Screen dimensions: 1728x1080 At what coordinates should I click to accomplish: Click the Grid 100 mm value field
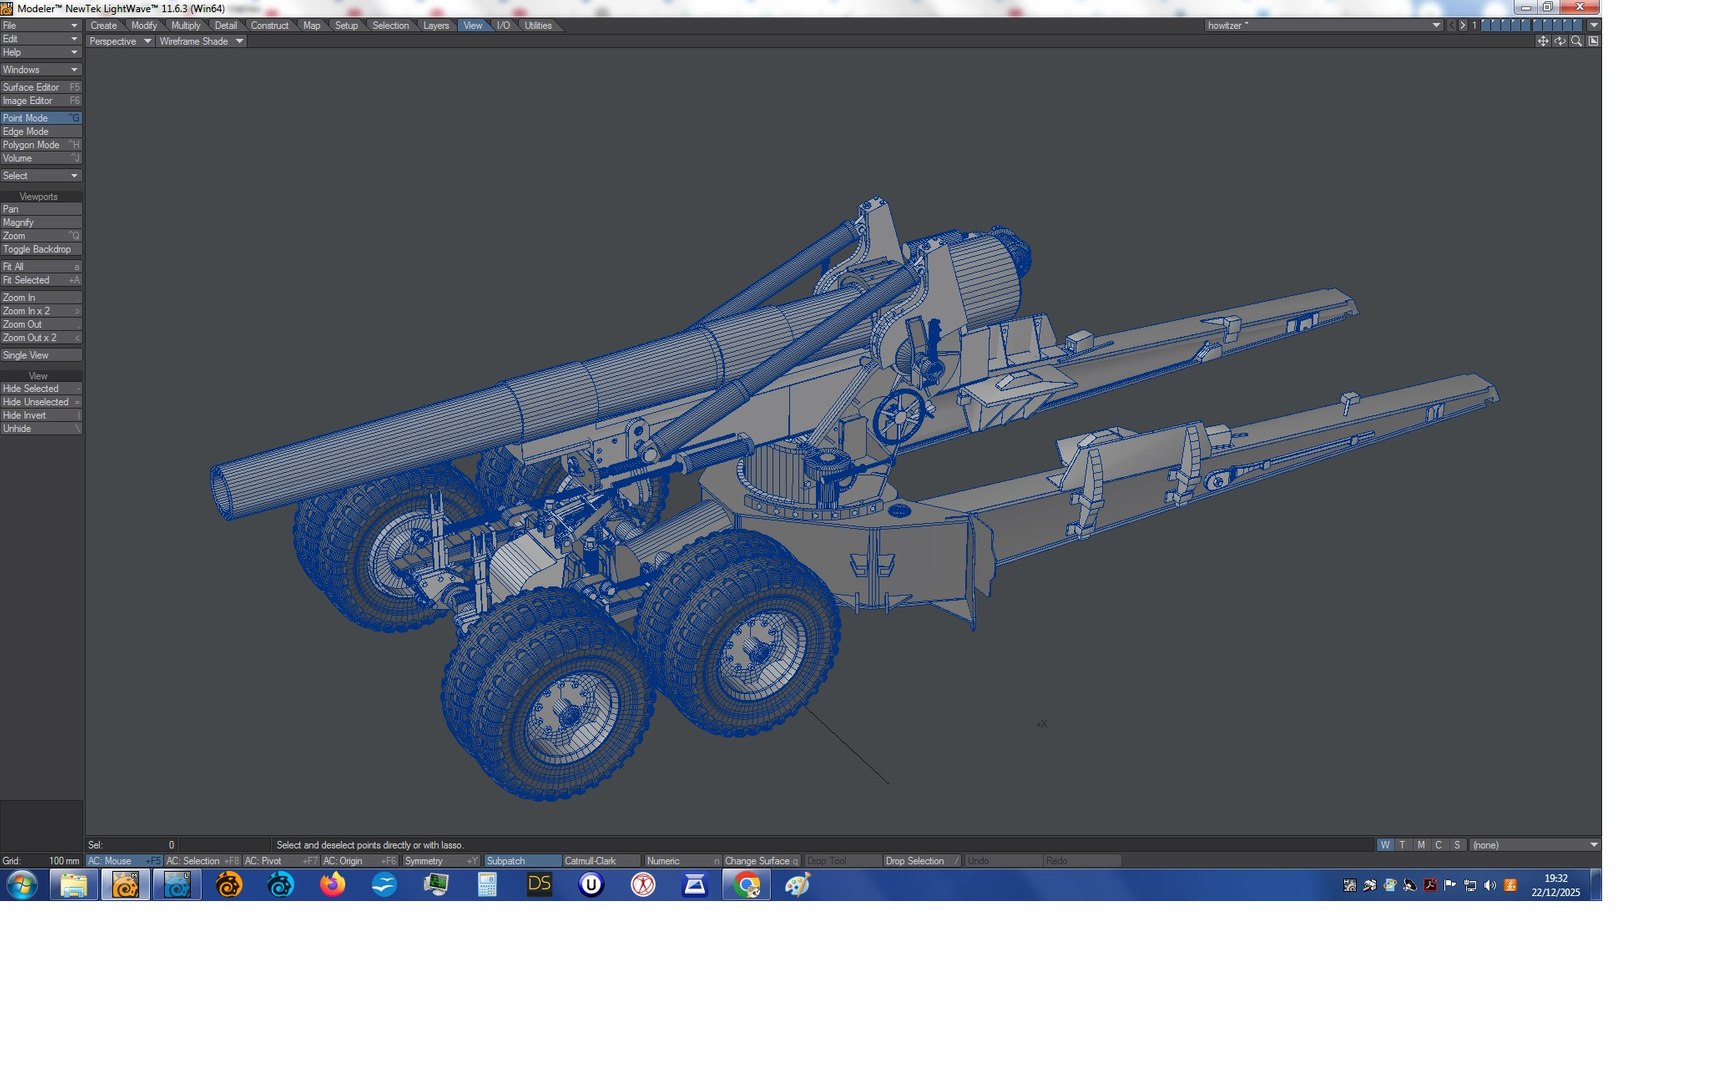(x=64, y=861)
